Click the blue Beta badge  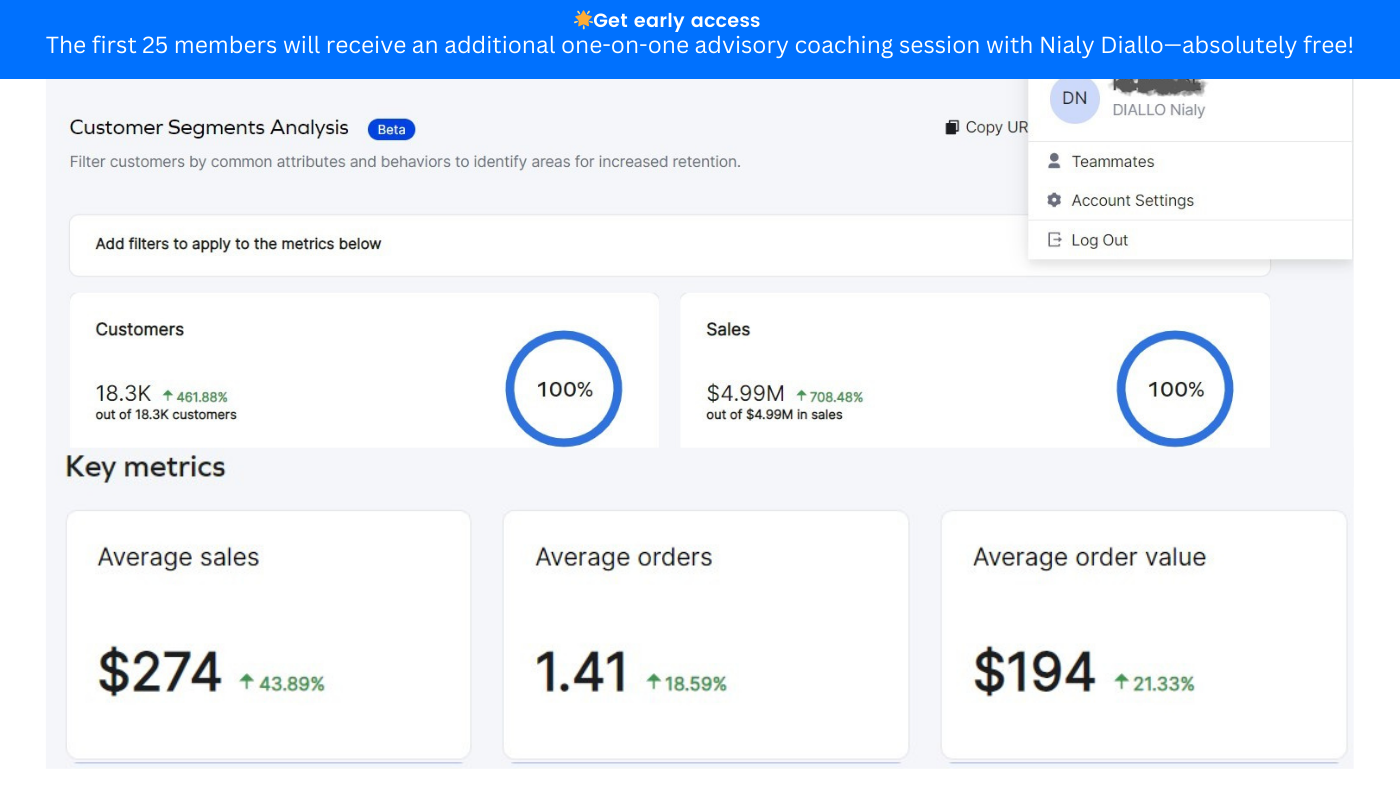391,129
